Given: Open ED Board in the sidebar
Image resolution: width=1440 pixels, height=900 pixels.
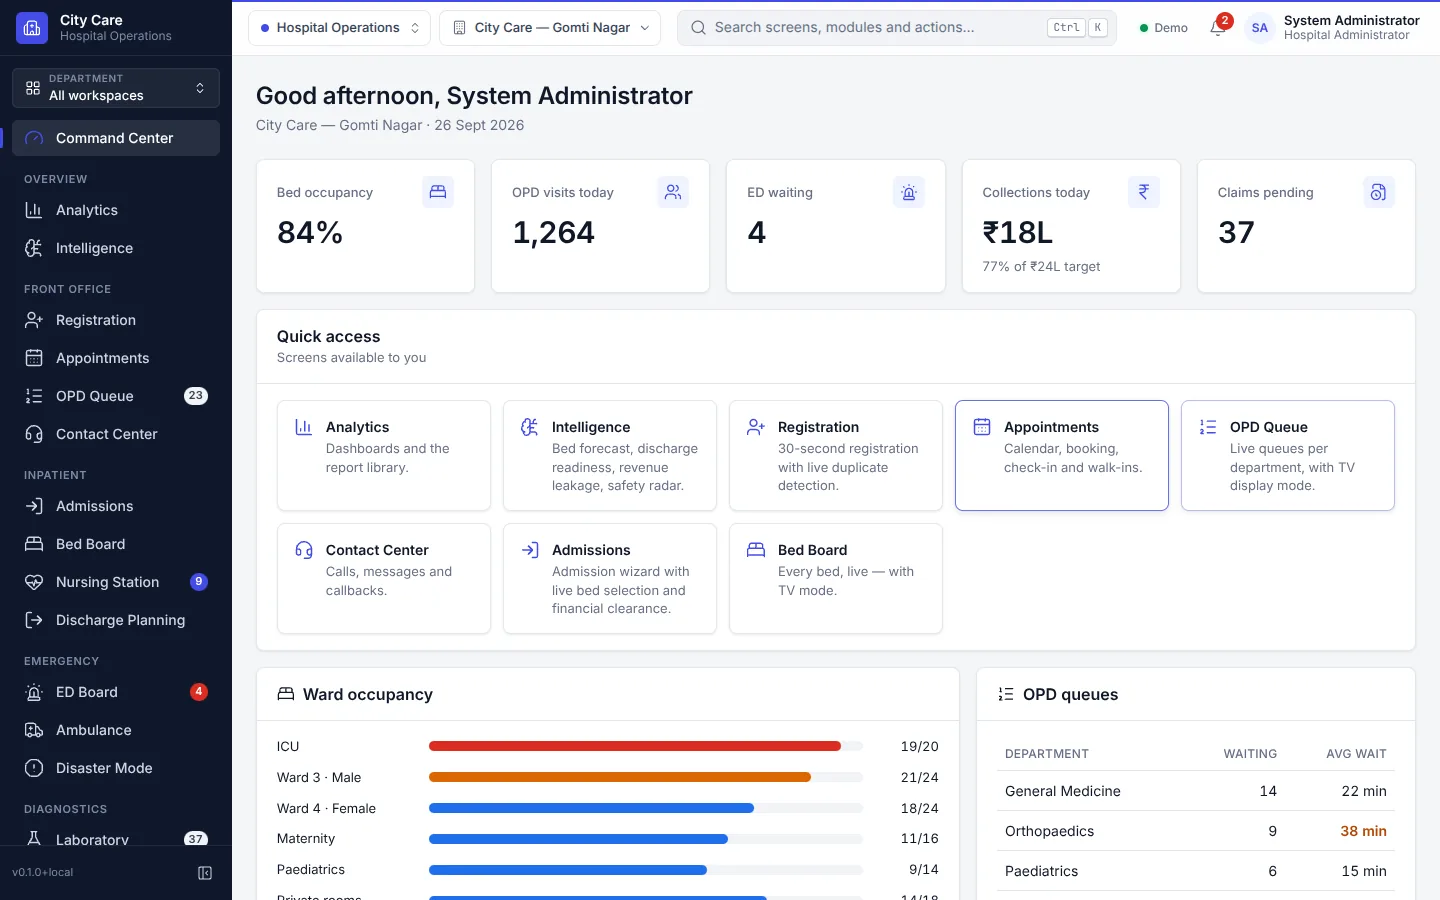Looking at the screenshot, I should tap(116, 692).
